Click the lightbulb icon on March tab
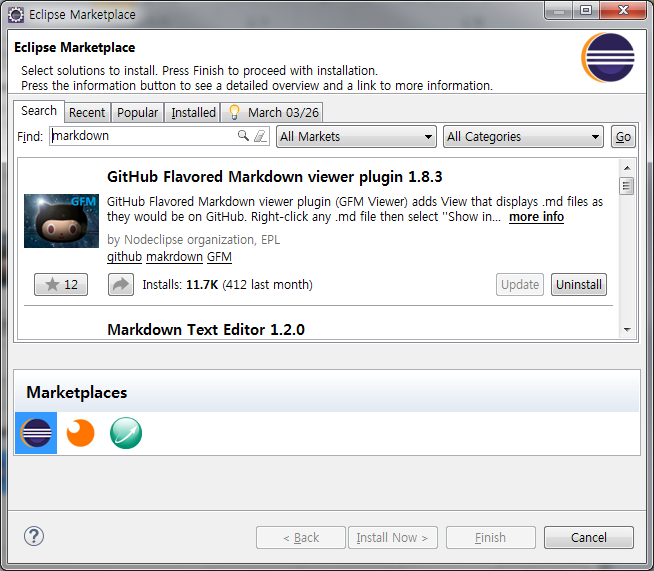 coord(234,112)
